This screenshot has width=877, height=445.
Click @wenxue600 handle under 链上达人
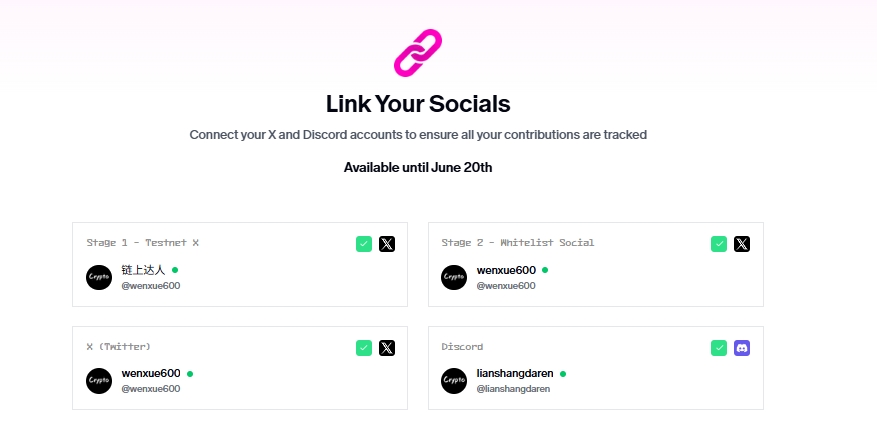tap(151, 286)
